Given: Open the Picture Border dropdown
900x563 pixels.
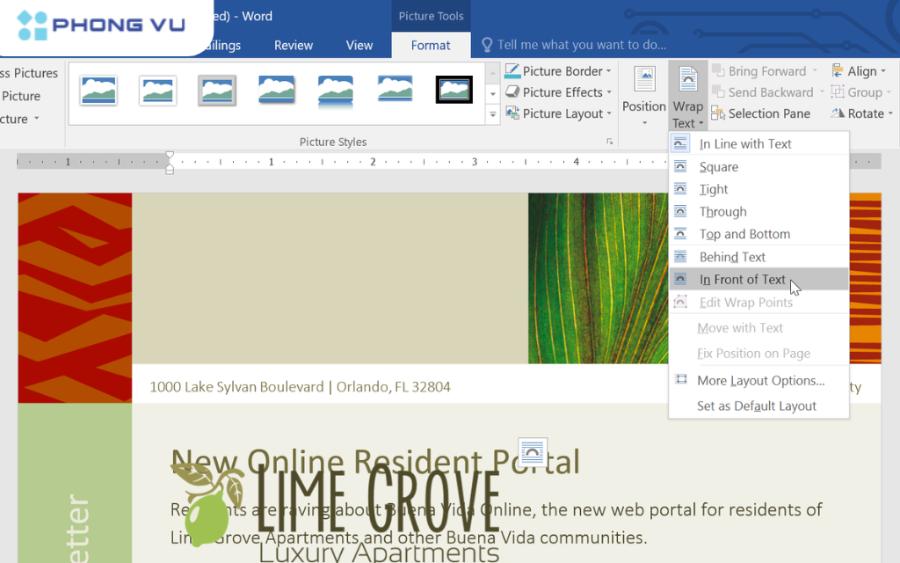Looking at the screenshot, I should (x=560, y=71).
